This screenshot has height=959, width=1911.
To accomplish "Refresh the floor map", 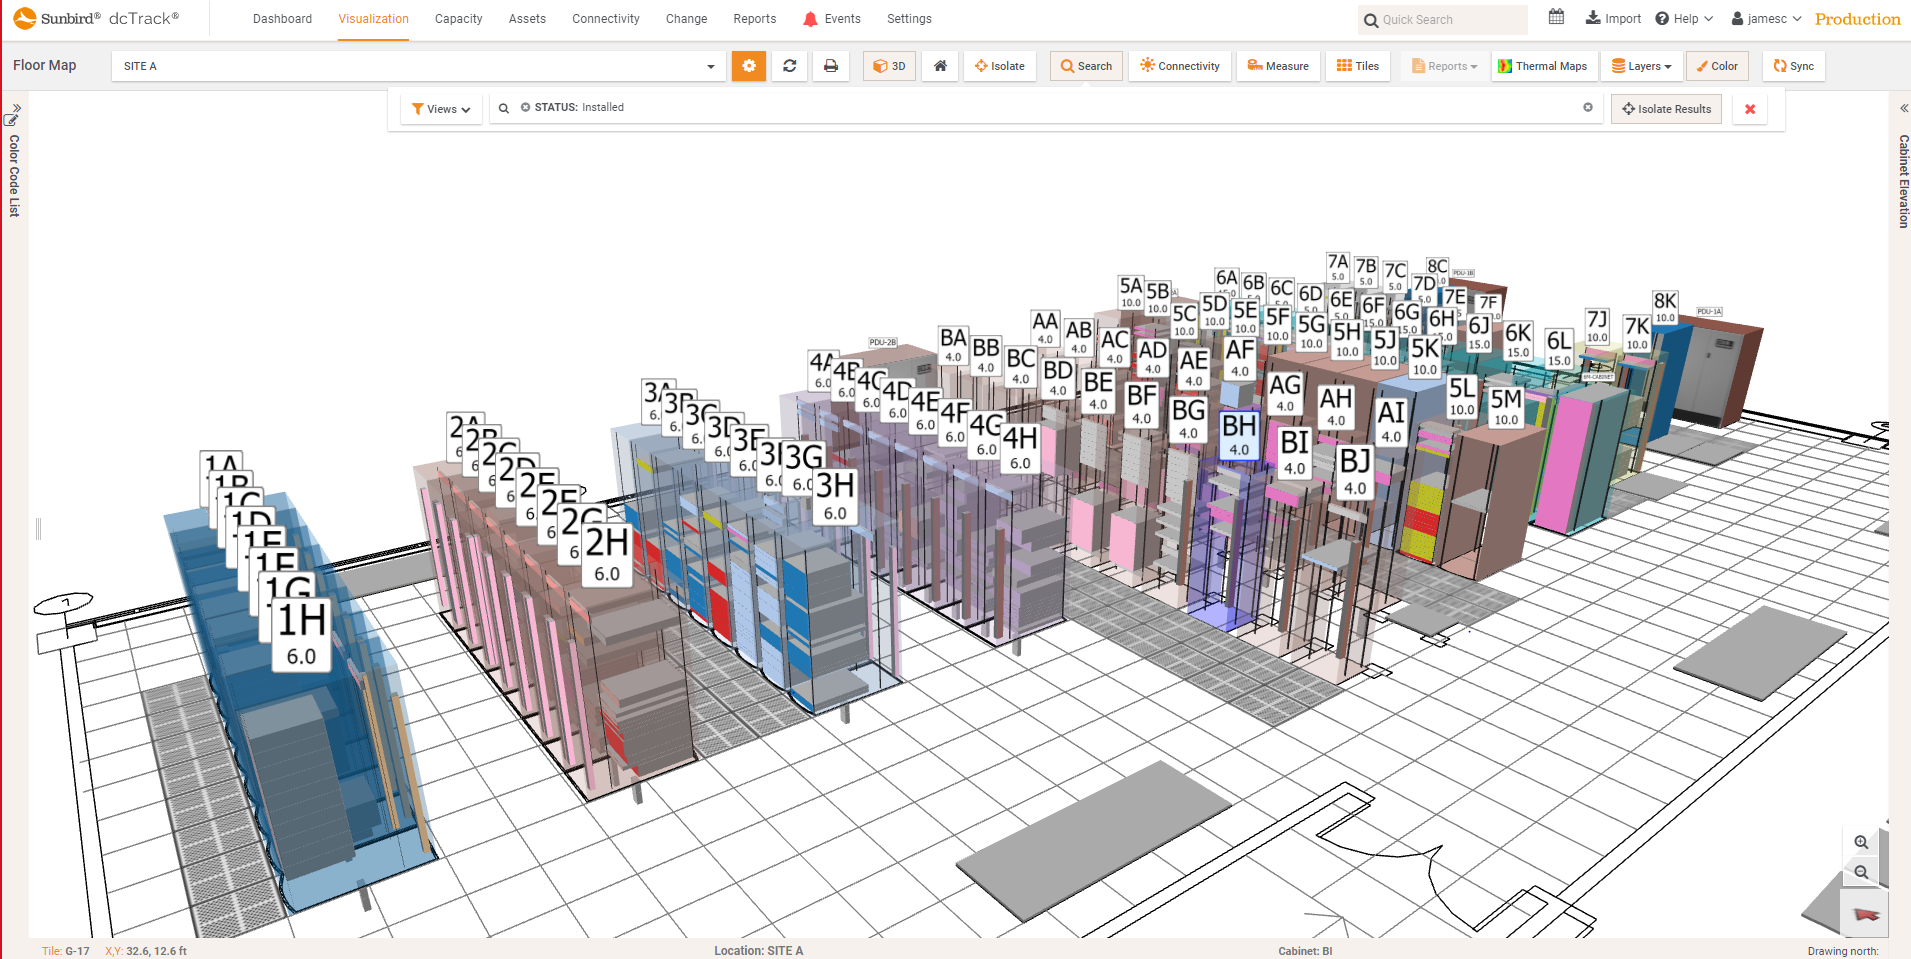I will (789, 66).
